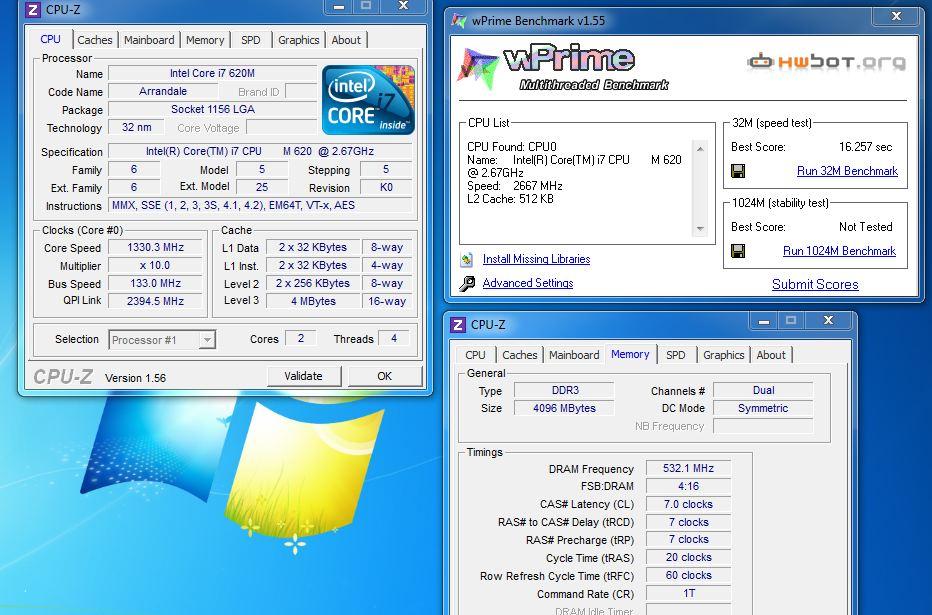Open Memory tab in top CPU-Z window
Screen dimensions: 932x615
click(205, 40)
